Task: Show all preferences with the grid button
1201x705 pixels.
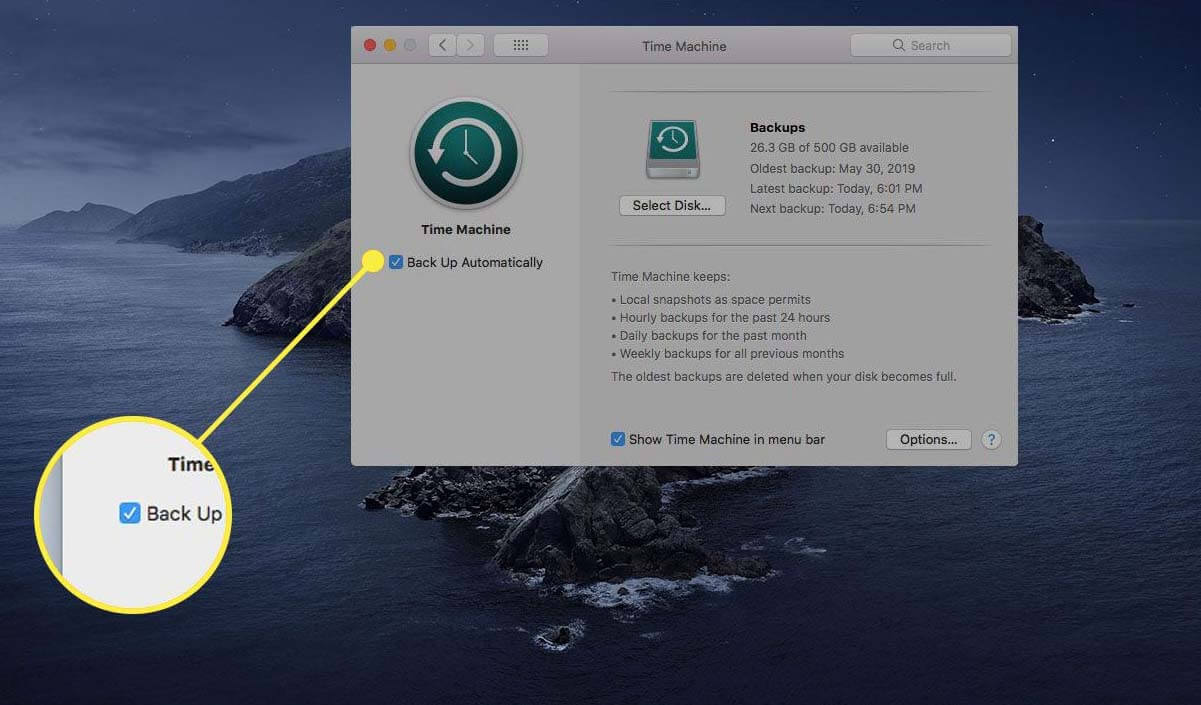Action: (x=520, y=45)
